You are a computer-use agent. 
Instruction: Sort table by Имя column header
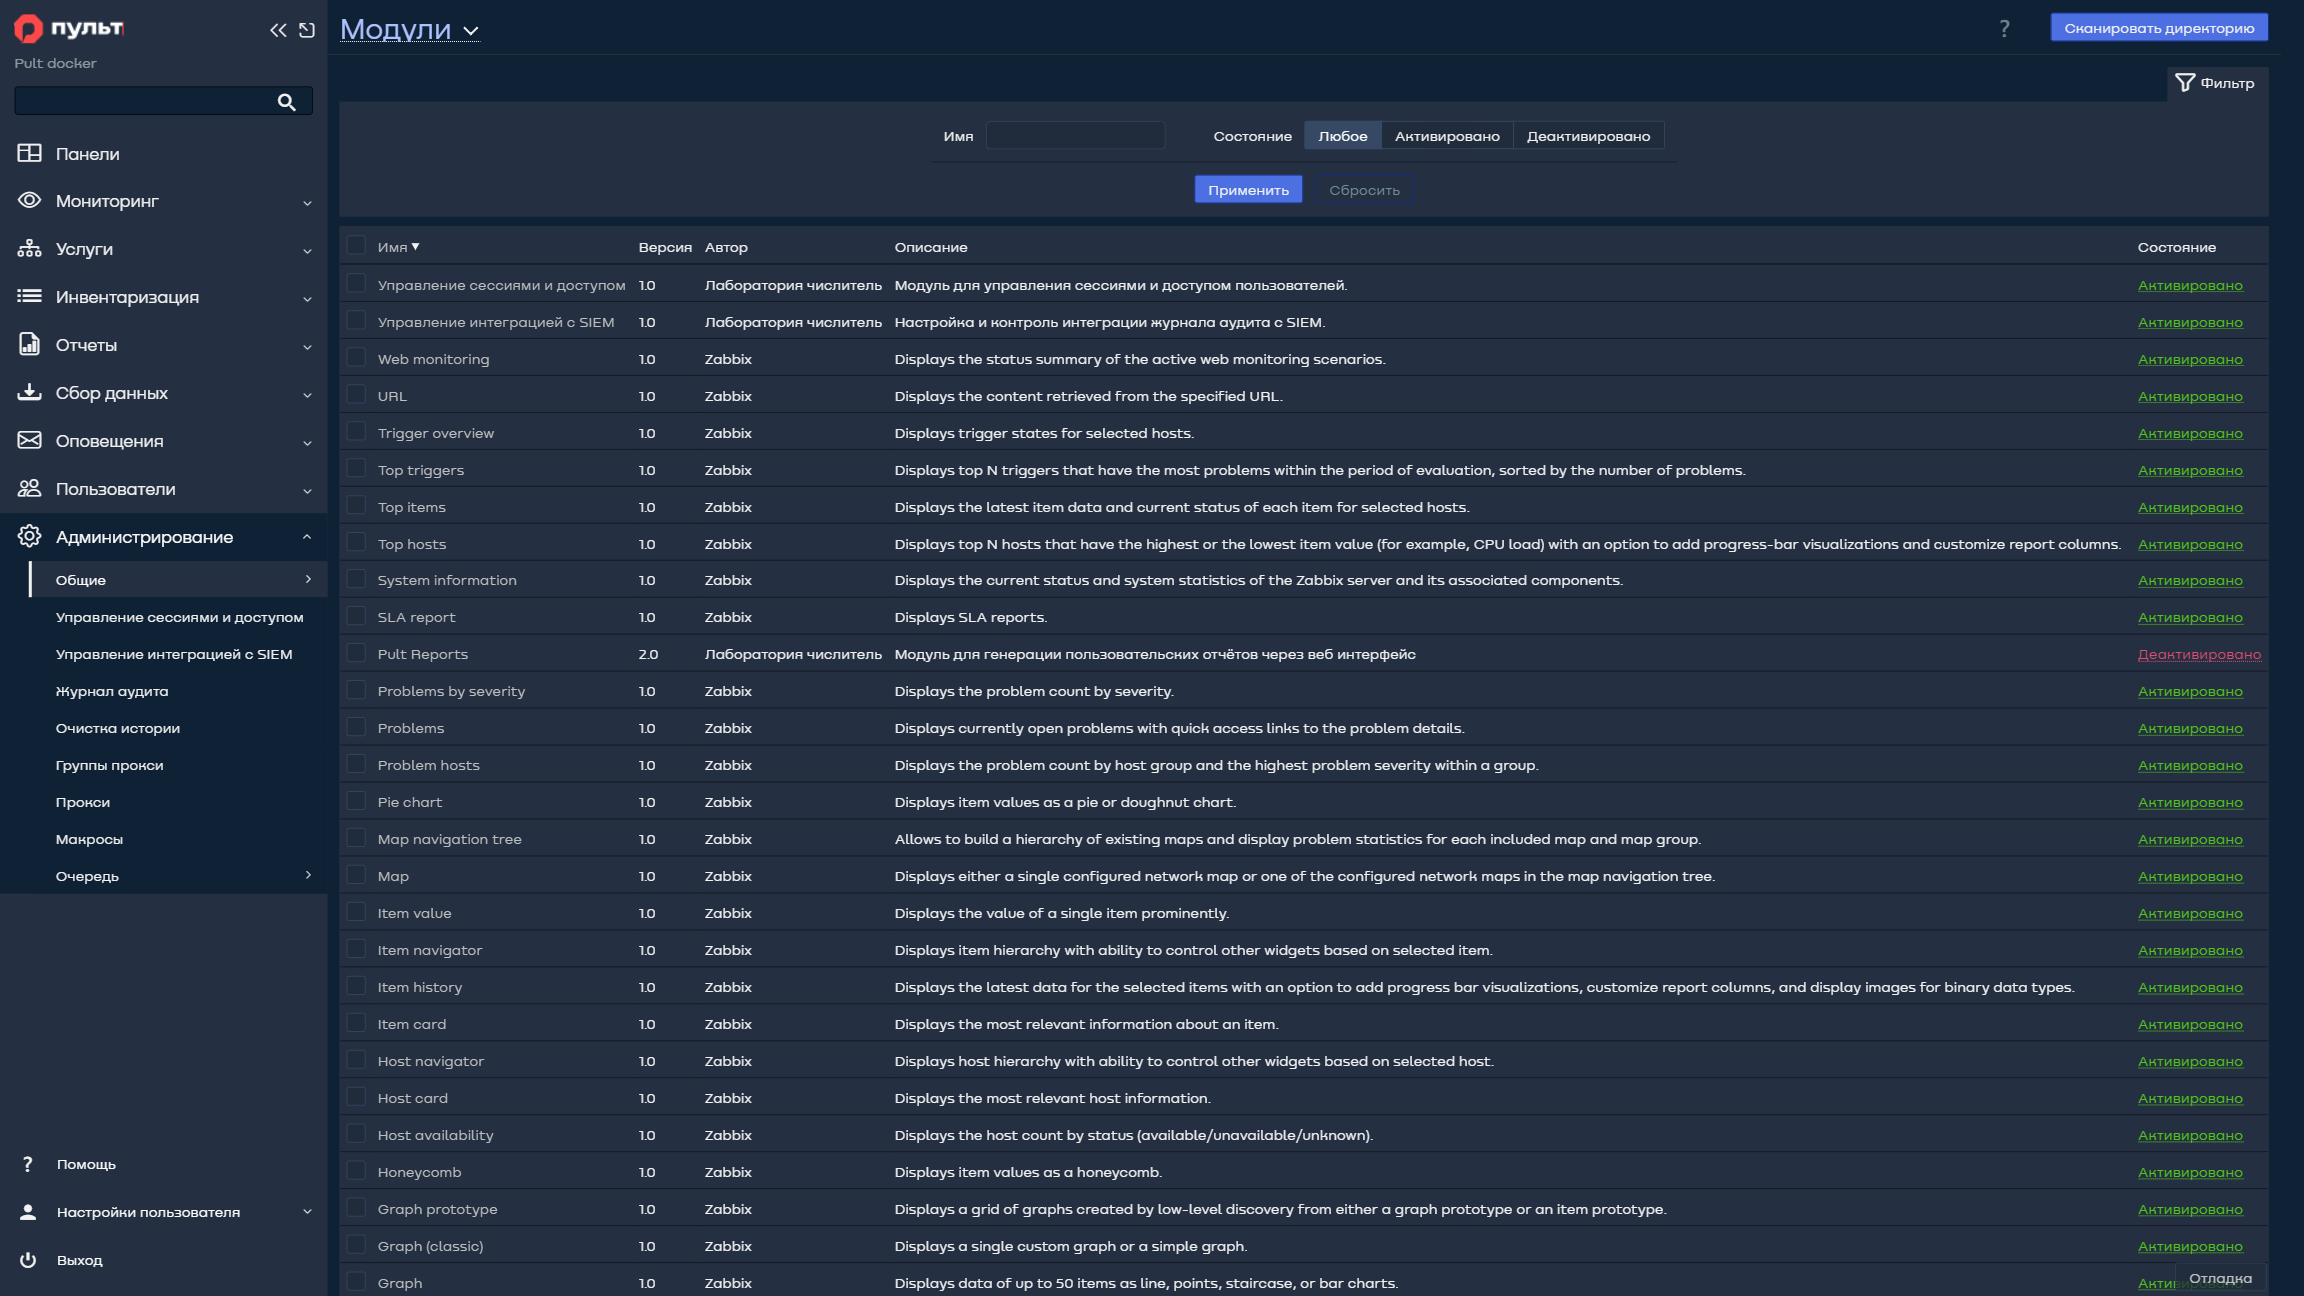[x=398, y=247]
